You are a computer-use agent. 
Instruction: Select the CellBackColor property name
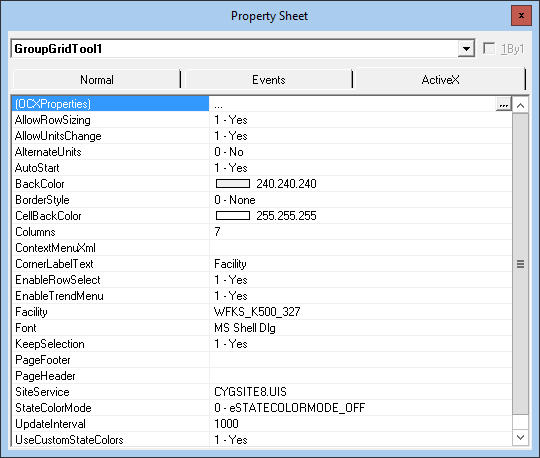(48, 216)
